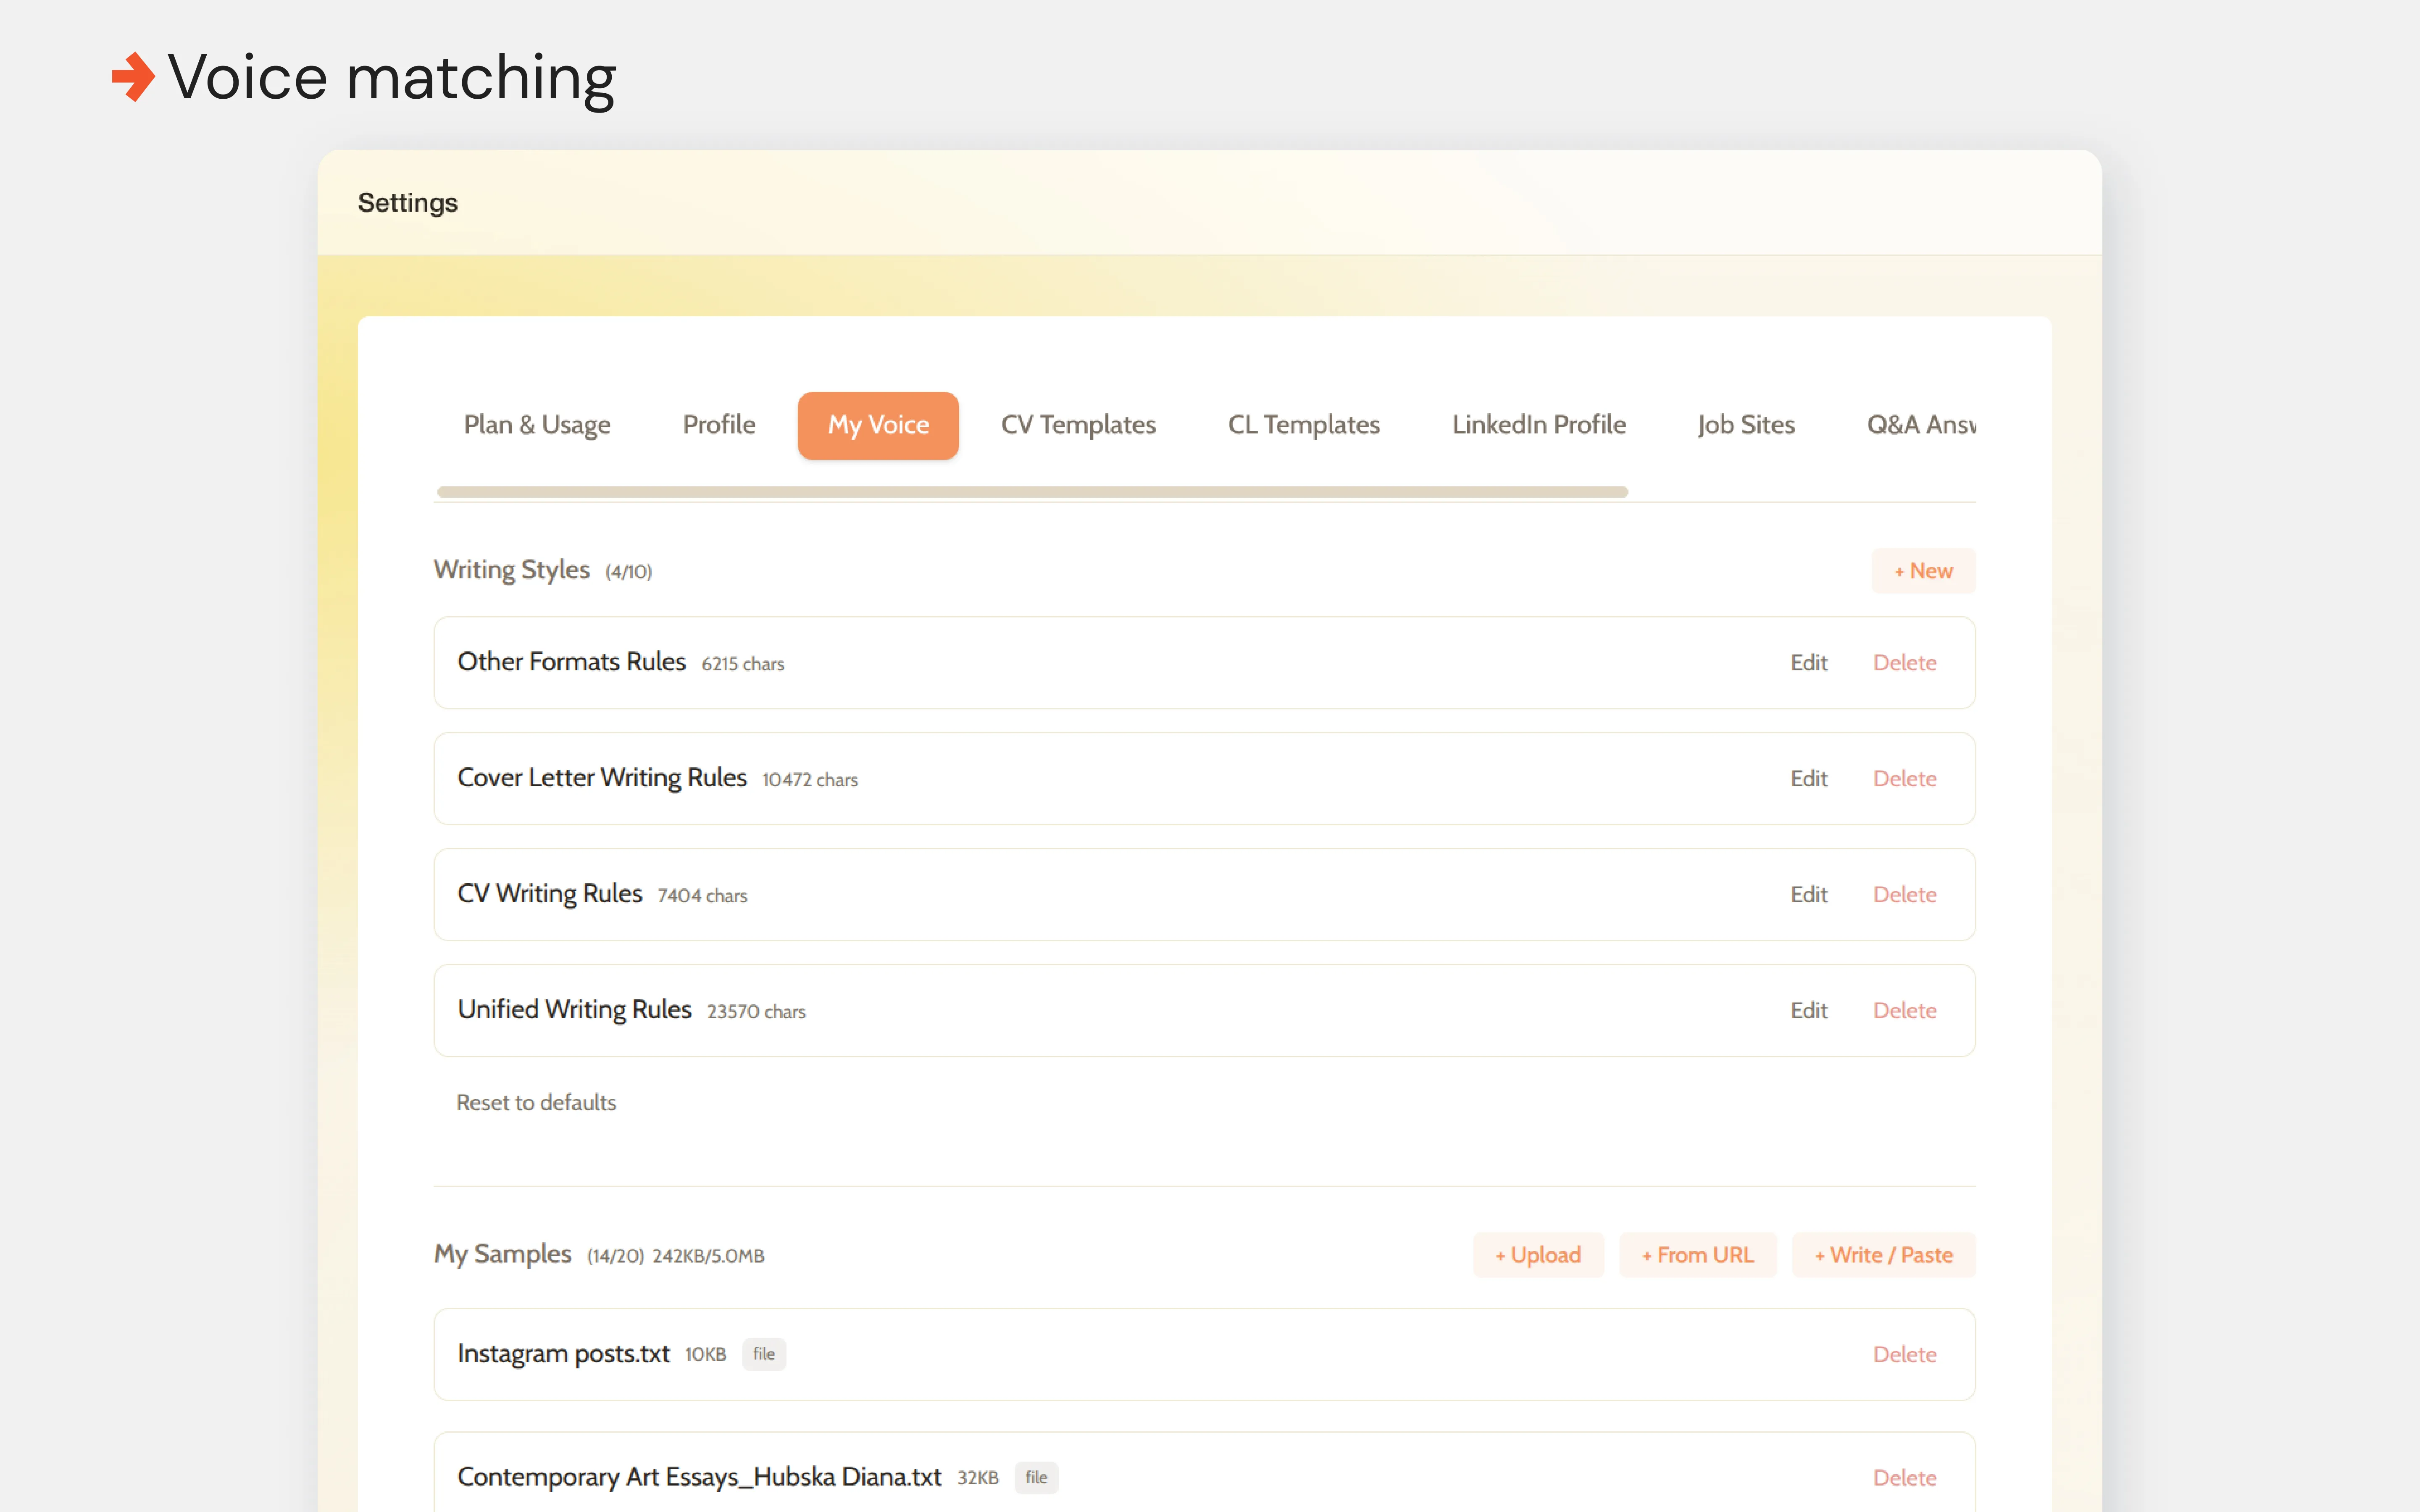Open the Plan & Usage tab
2420x1512 pixels.
pyautogui.click(x=537, y=425)
